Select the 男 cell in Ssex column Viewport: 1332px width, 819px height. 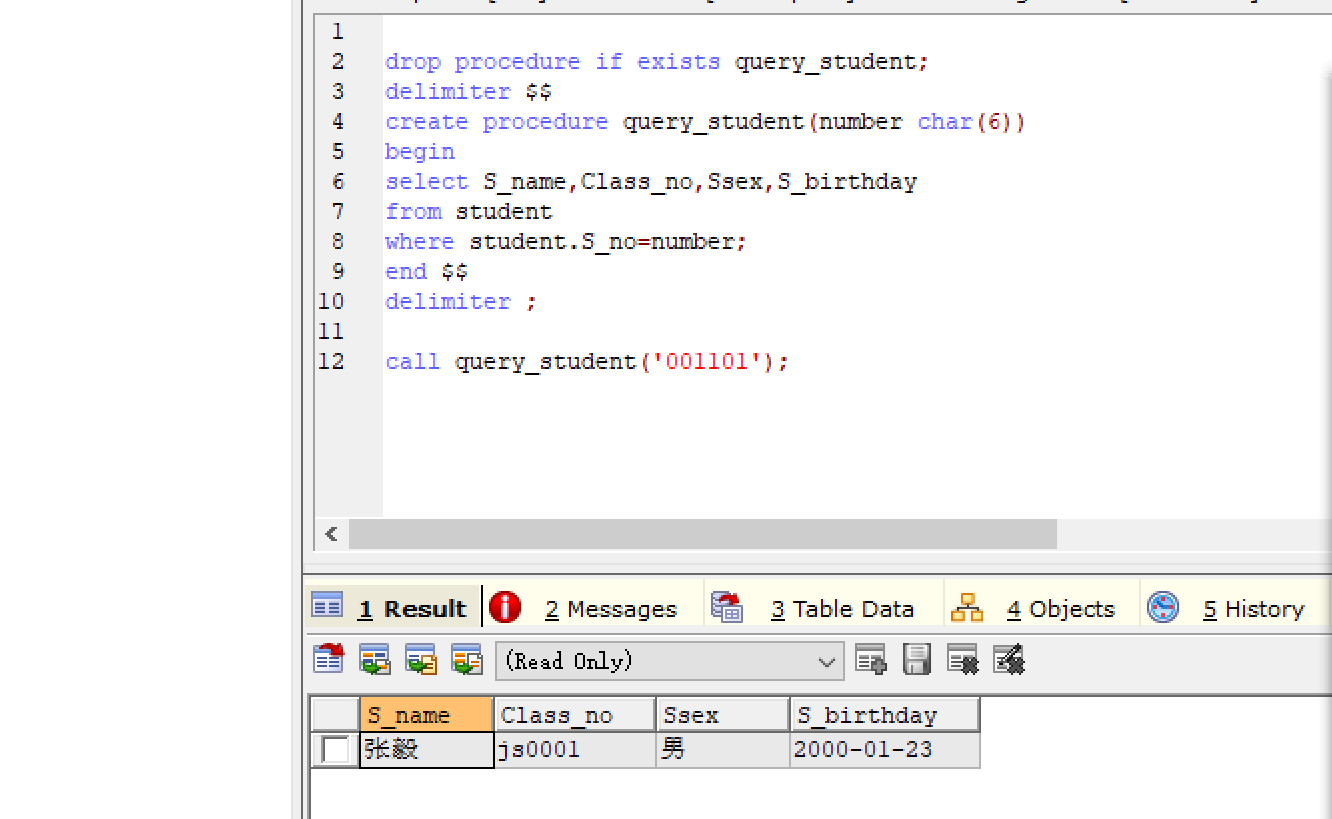coord(723,749)
